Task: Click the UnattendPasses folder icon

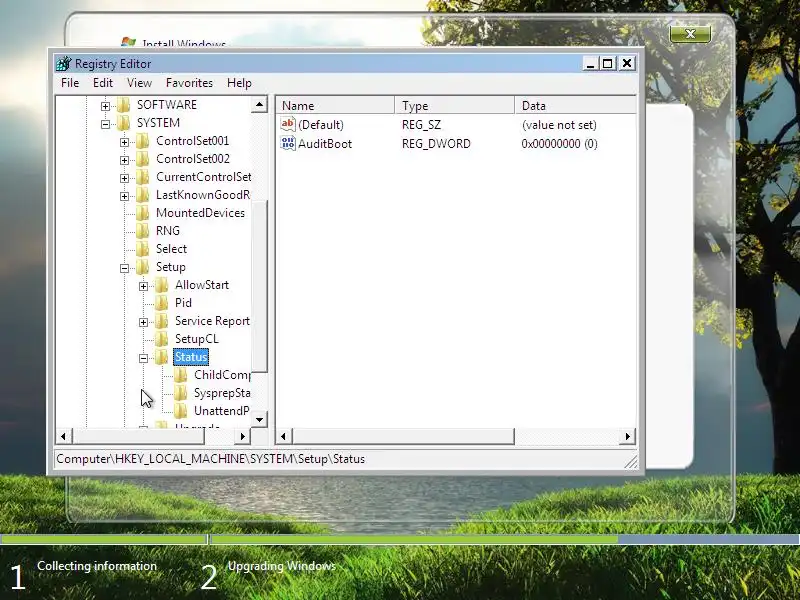Action: point(181,411)
